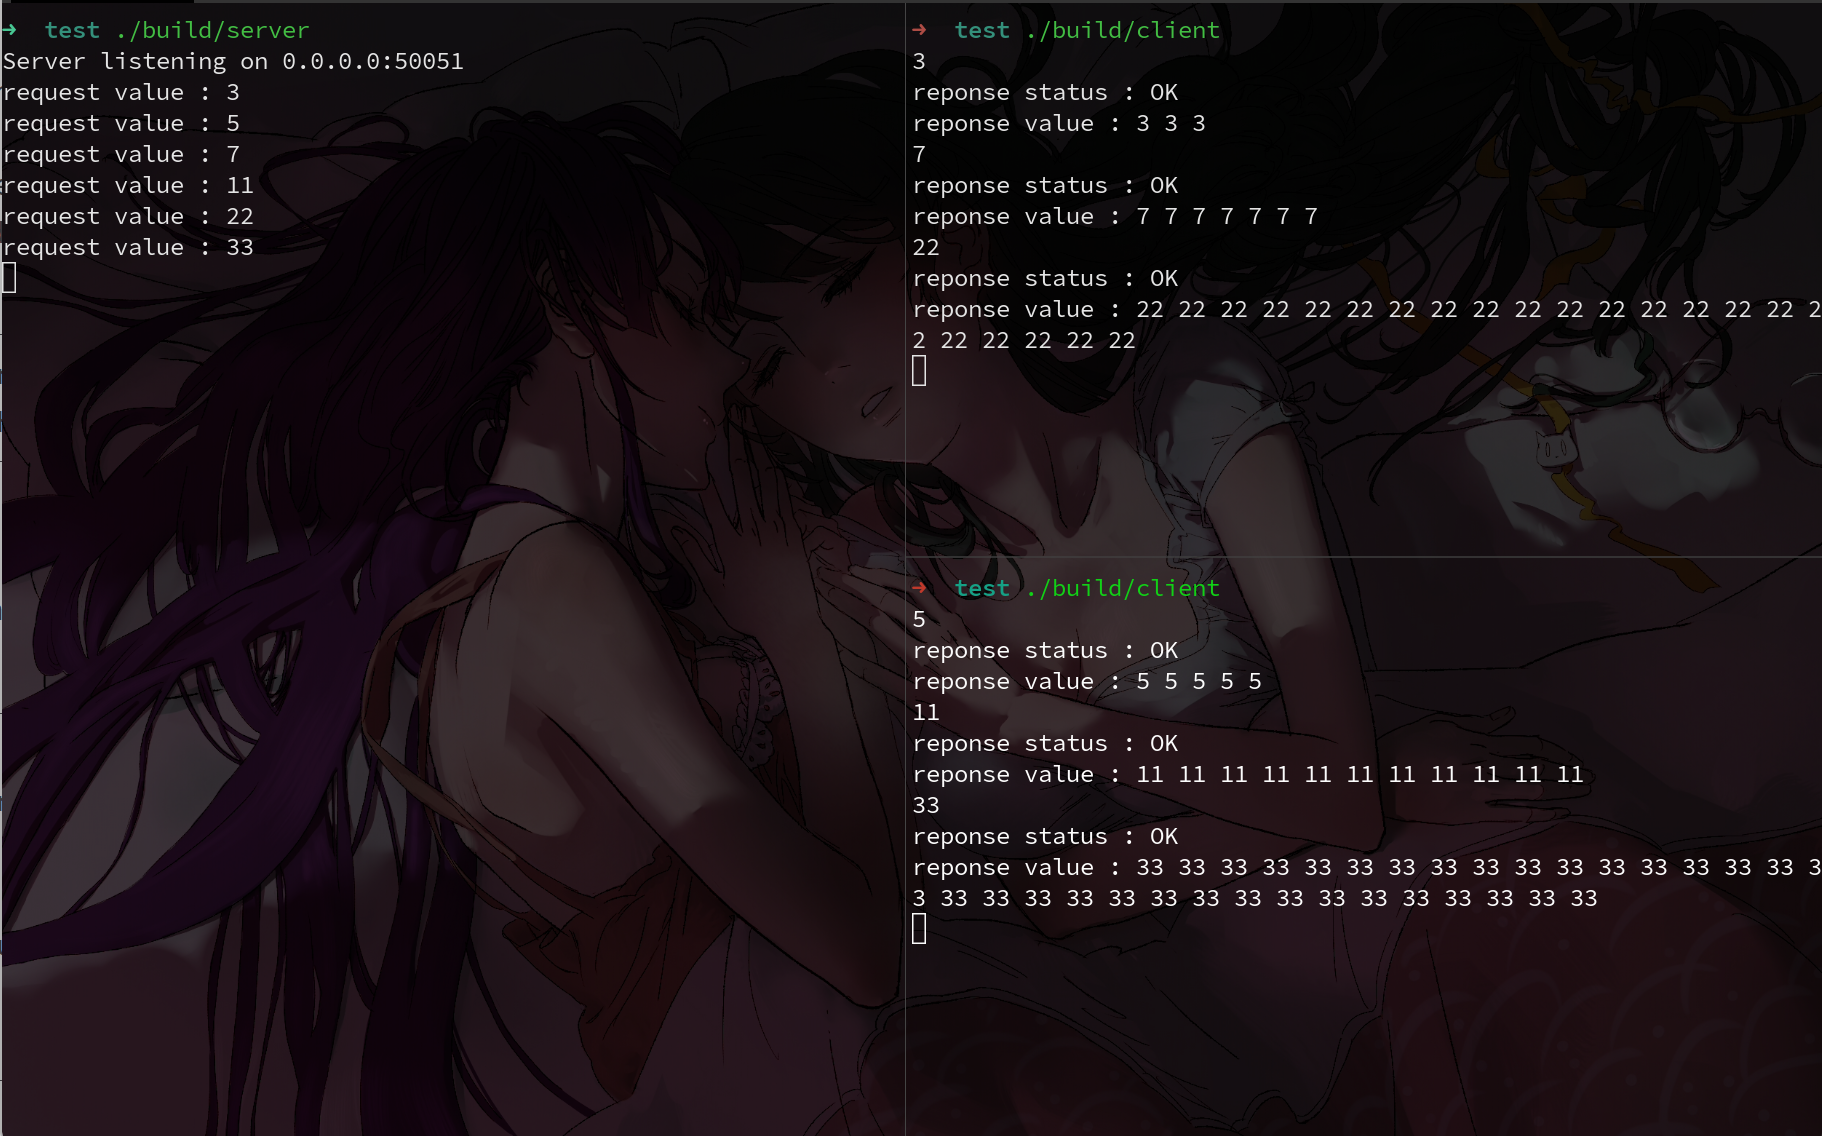Click input '11' in bottom client pane
Screen dimensions: 1822x1136
coord(926,713)
